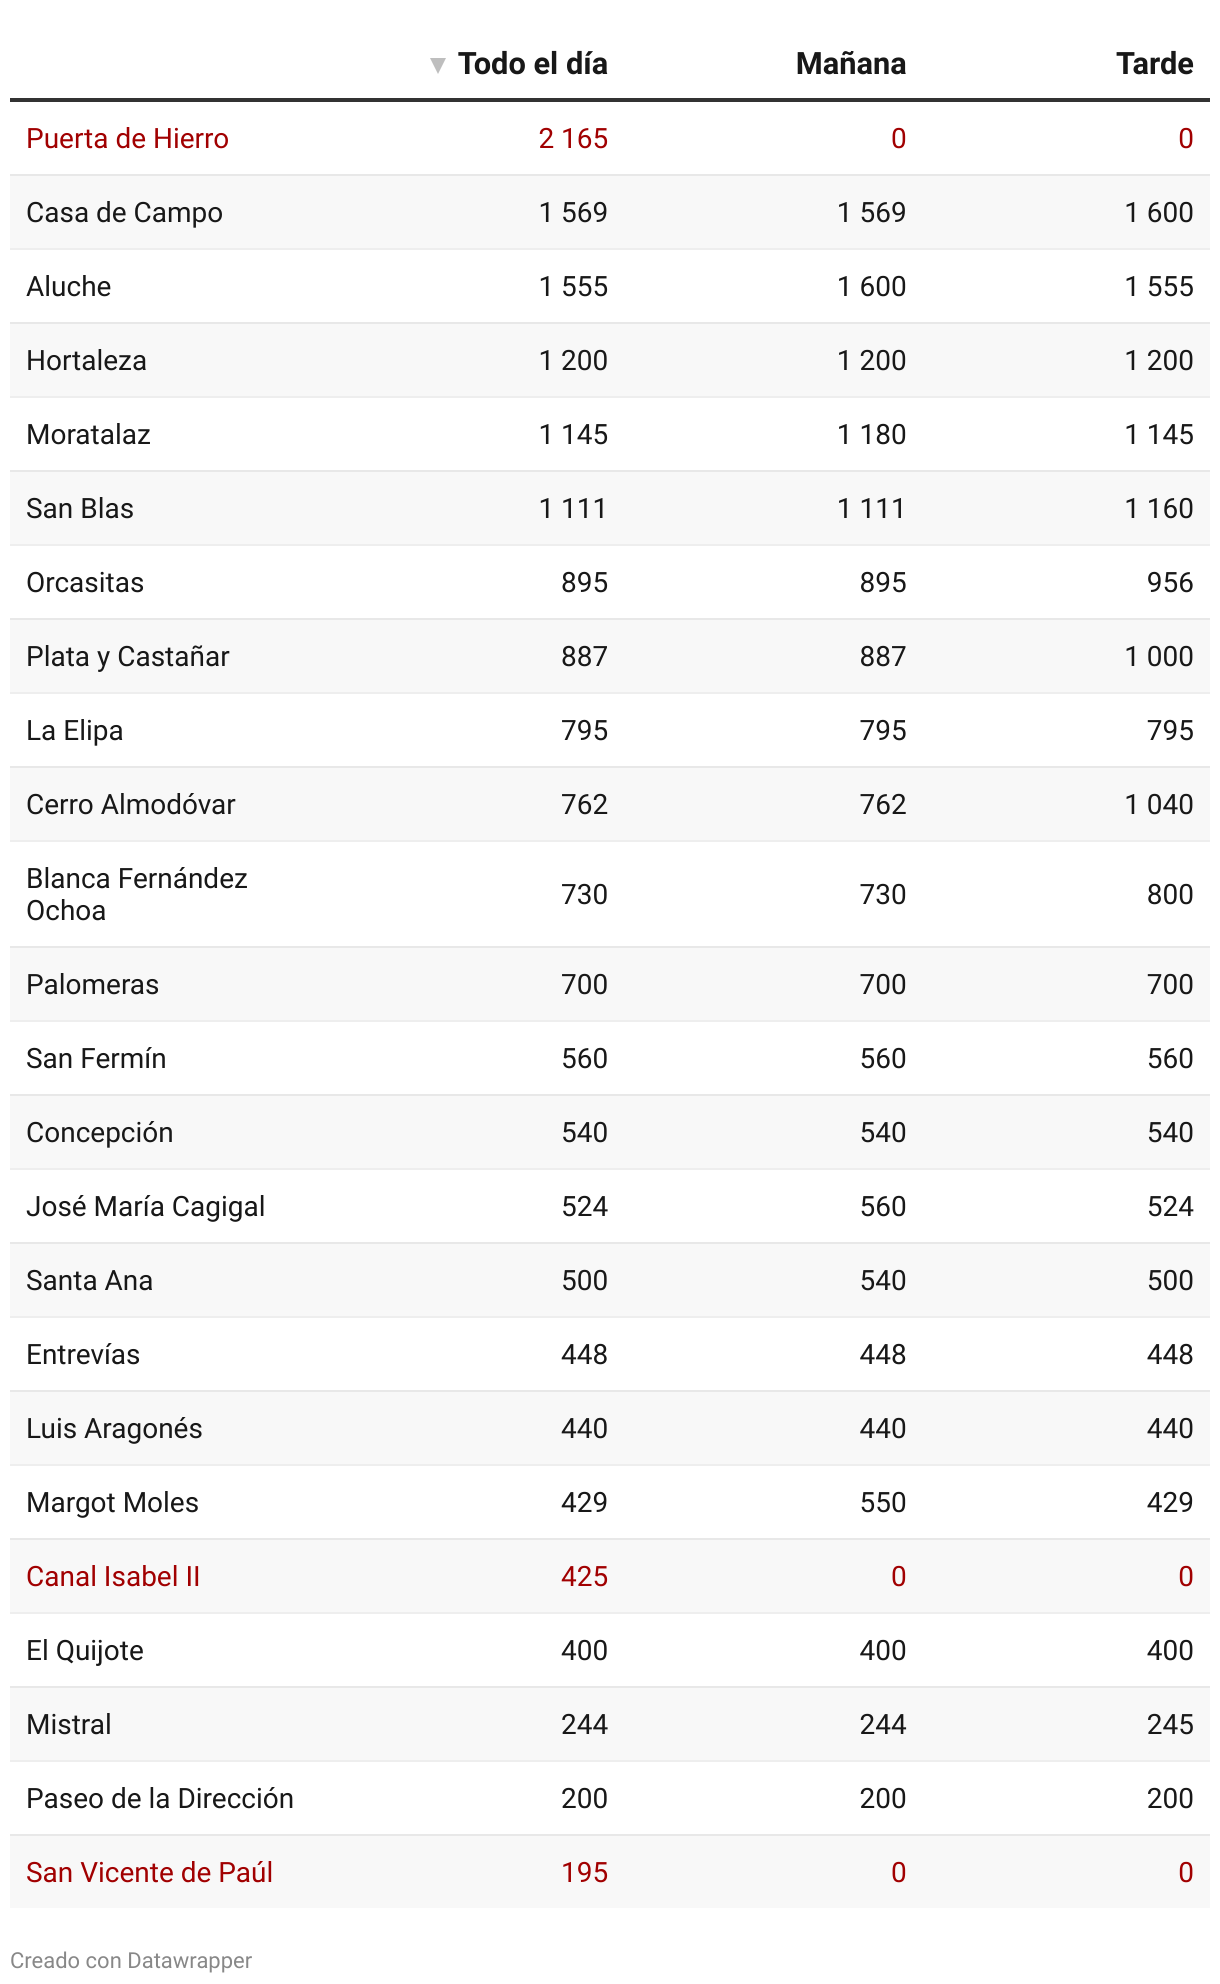
Task: Click the Aluche row label
Action: click(68, 287)
